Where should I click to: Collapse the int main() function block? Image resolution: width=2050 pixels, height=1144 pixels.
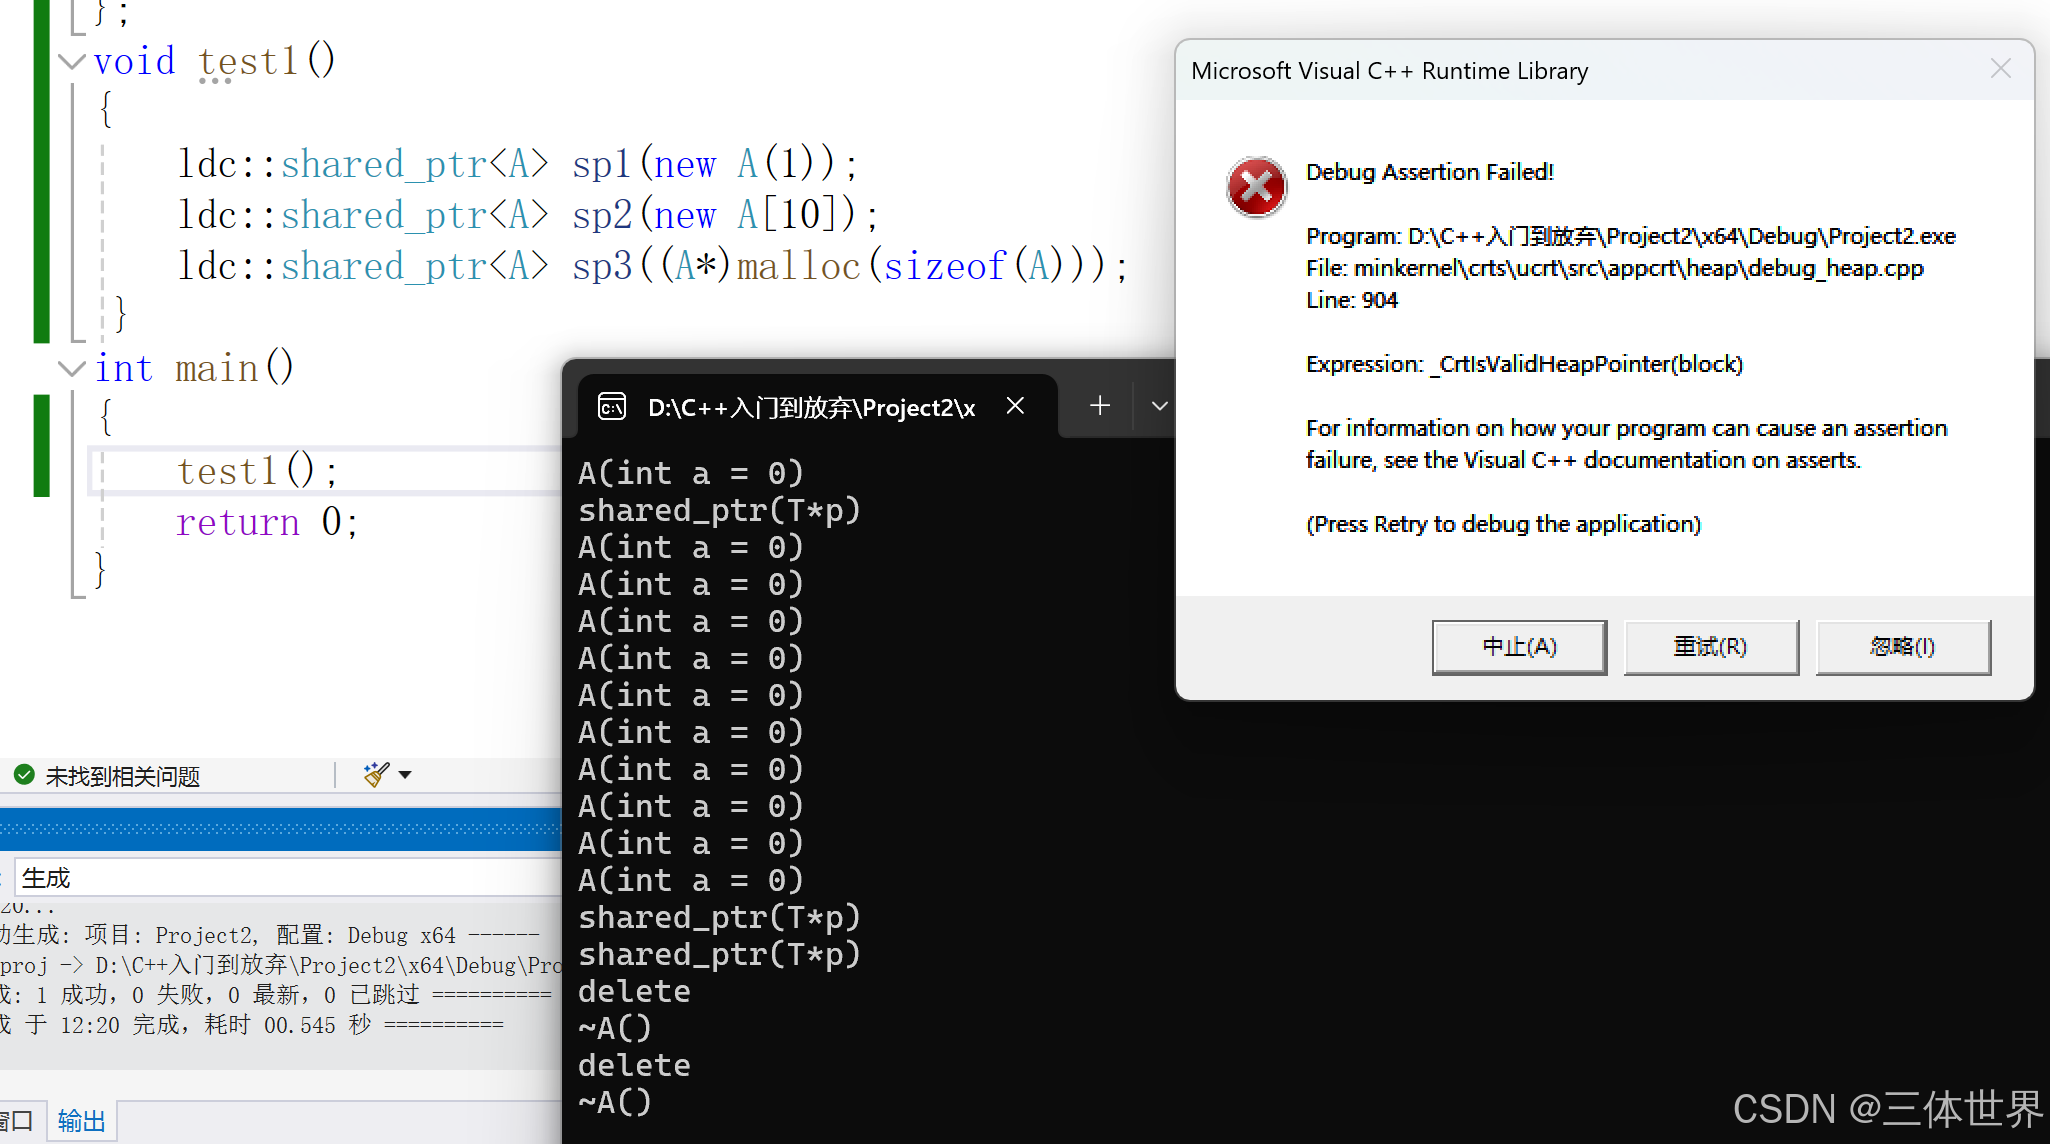[71, 368]
